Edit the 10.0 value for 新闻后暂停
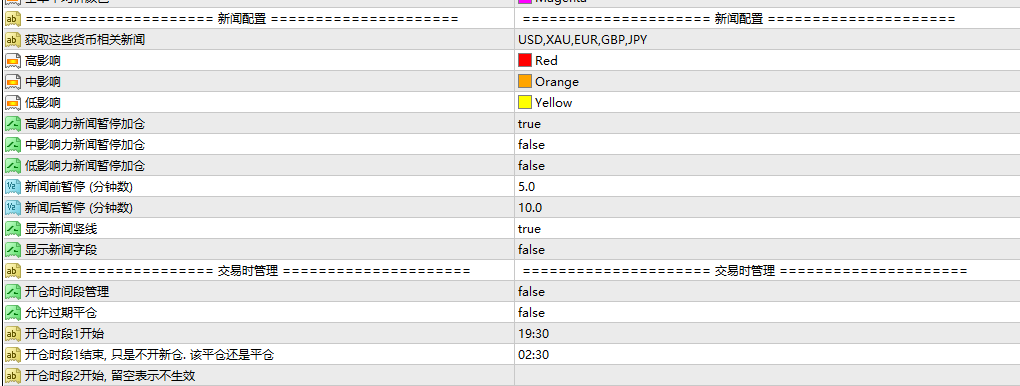The height and width of the screenshot is (386, 1020). [x=530, y=208]
